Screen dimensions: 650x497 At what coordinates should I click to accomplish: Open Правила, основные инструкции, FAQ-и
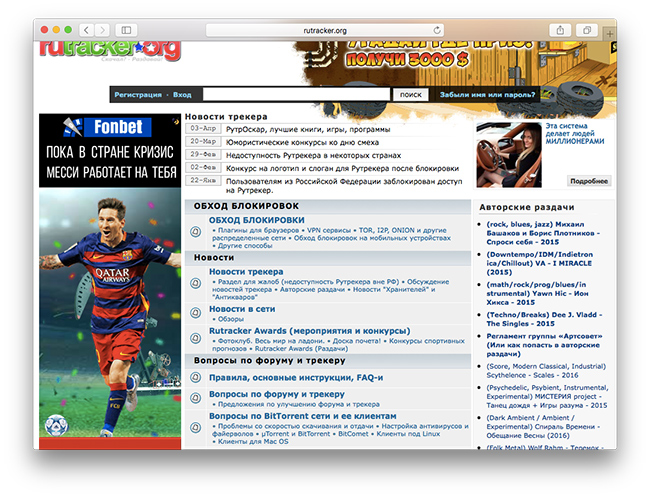[x=296, y=378]
